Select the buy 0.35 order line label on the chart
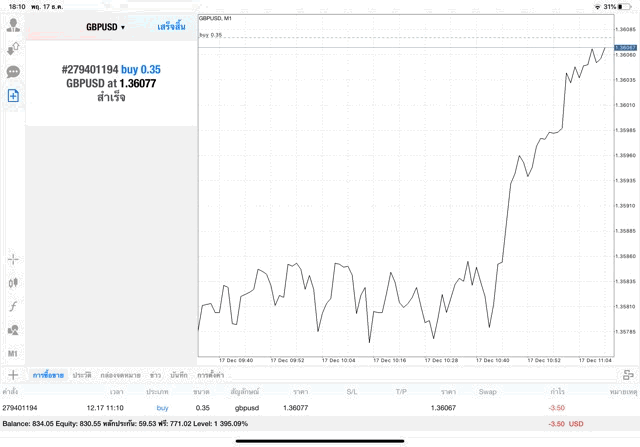Screen dimensions: 640x447 tap(211, 35)
